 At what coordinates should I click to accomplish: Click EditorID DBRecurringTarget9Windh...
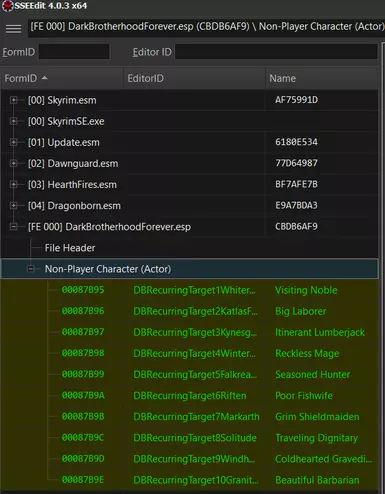194,459
